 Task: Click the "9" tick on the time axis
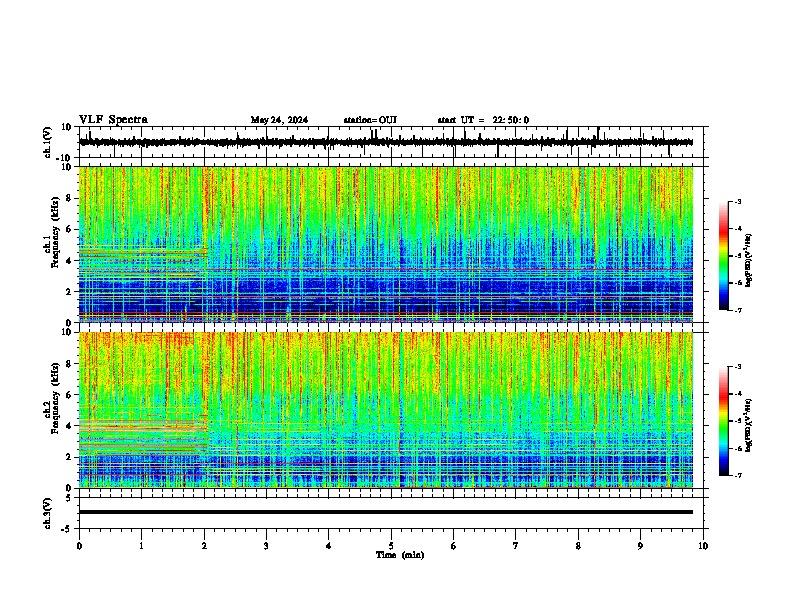[x=640, y=546]
